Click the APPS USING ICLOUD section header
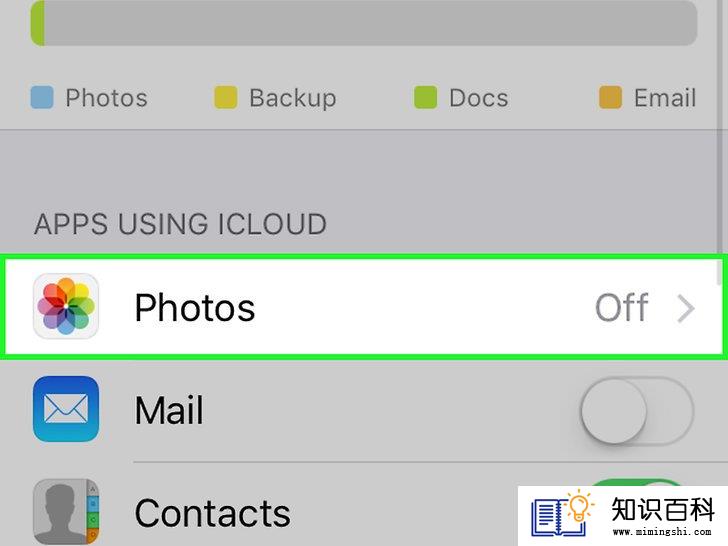728x546 pixels. tap(180, 224)
